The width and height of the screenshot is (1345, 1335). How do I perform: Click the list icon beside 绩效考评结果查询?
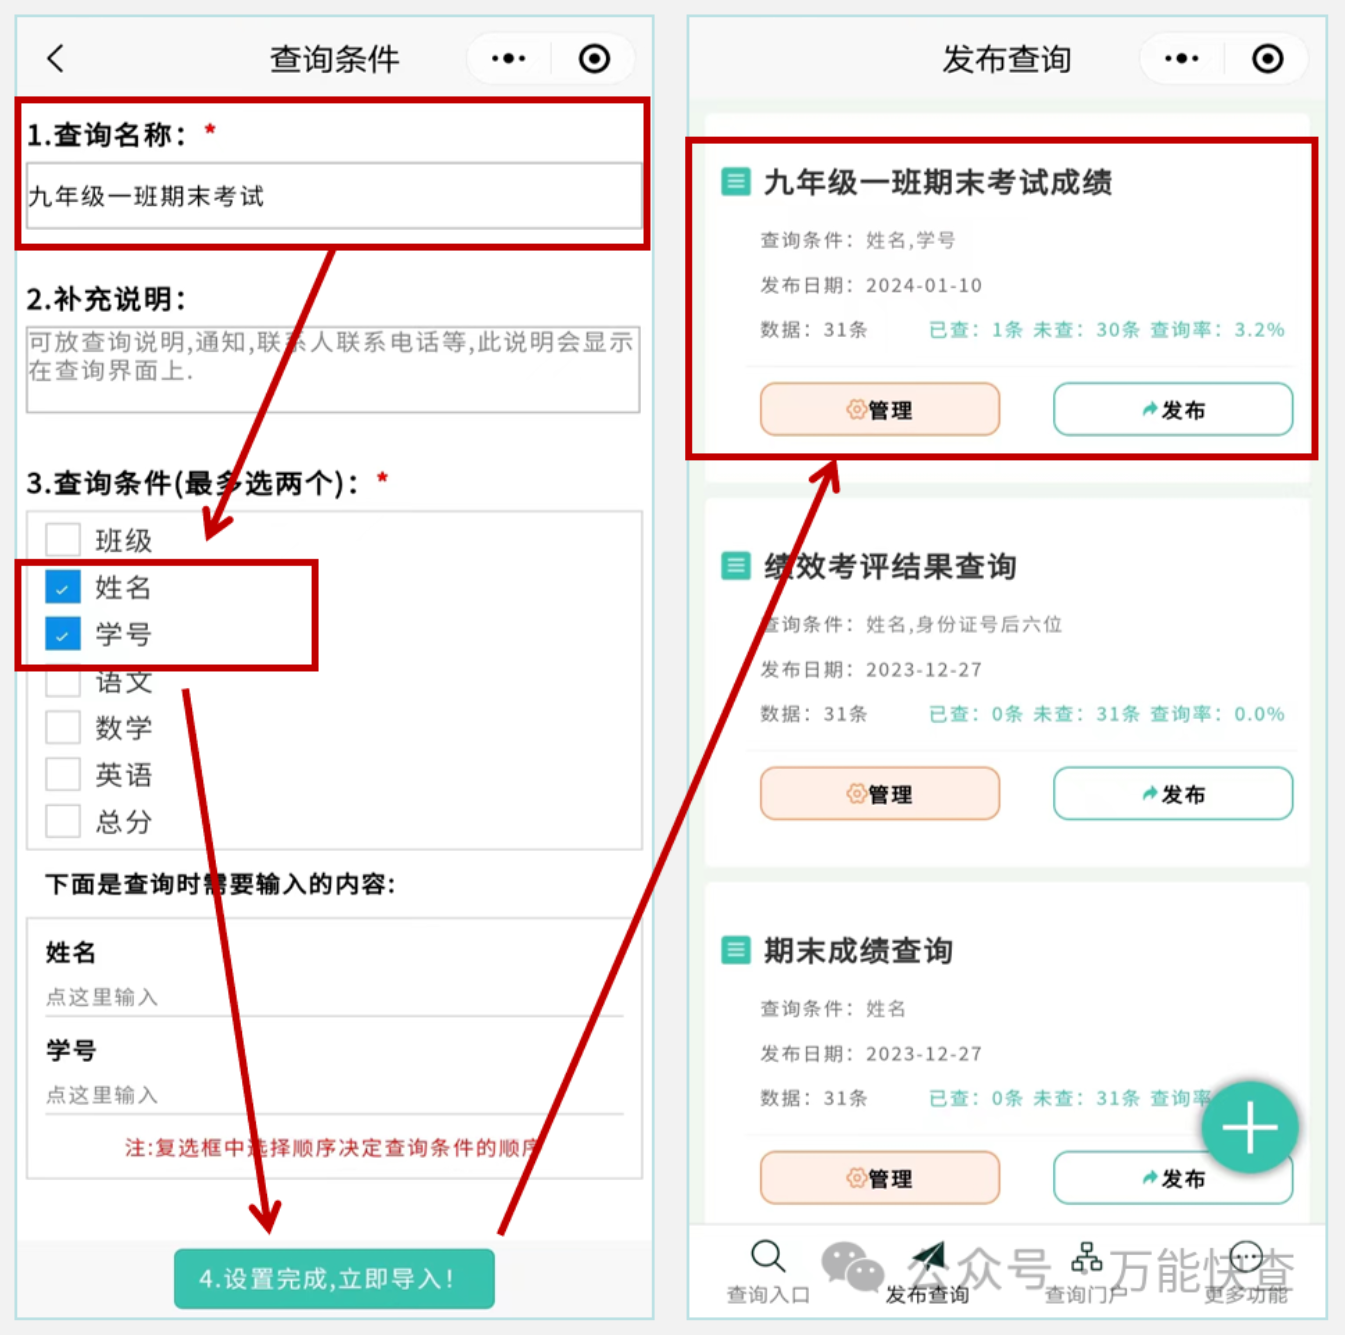736,566
